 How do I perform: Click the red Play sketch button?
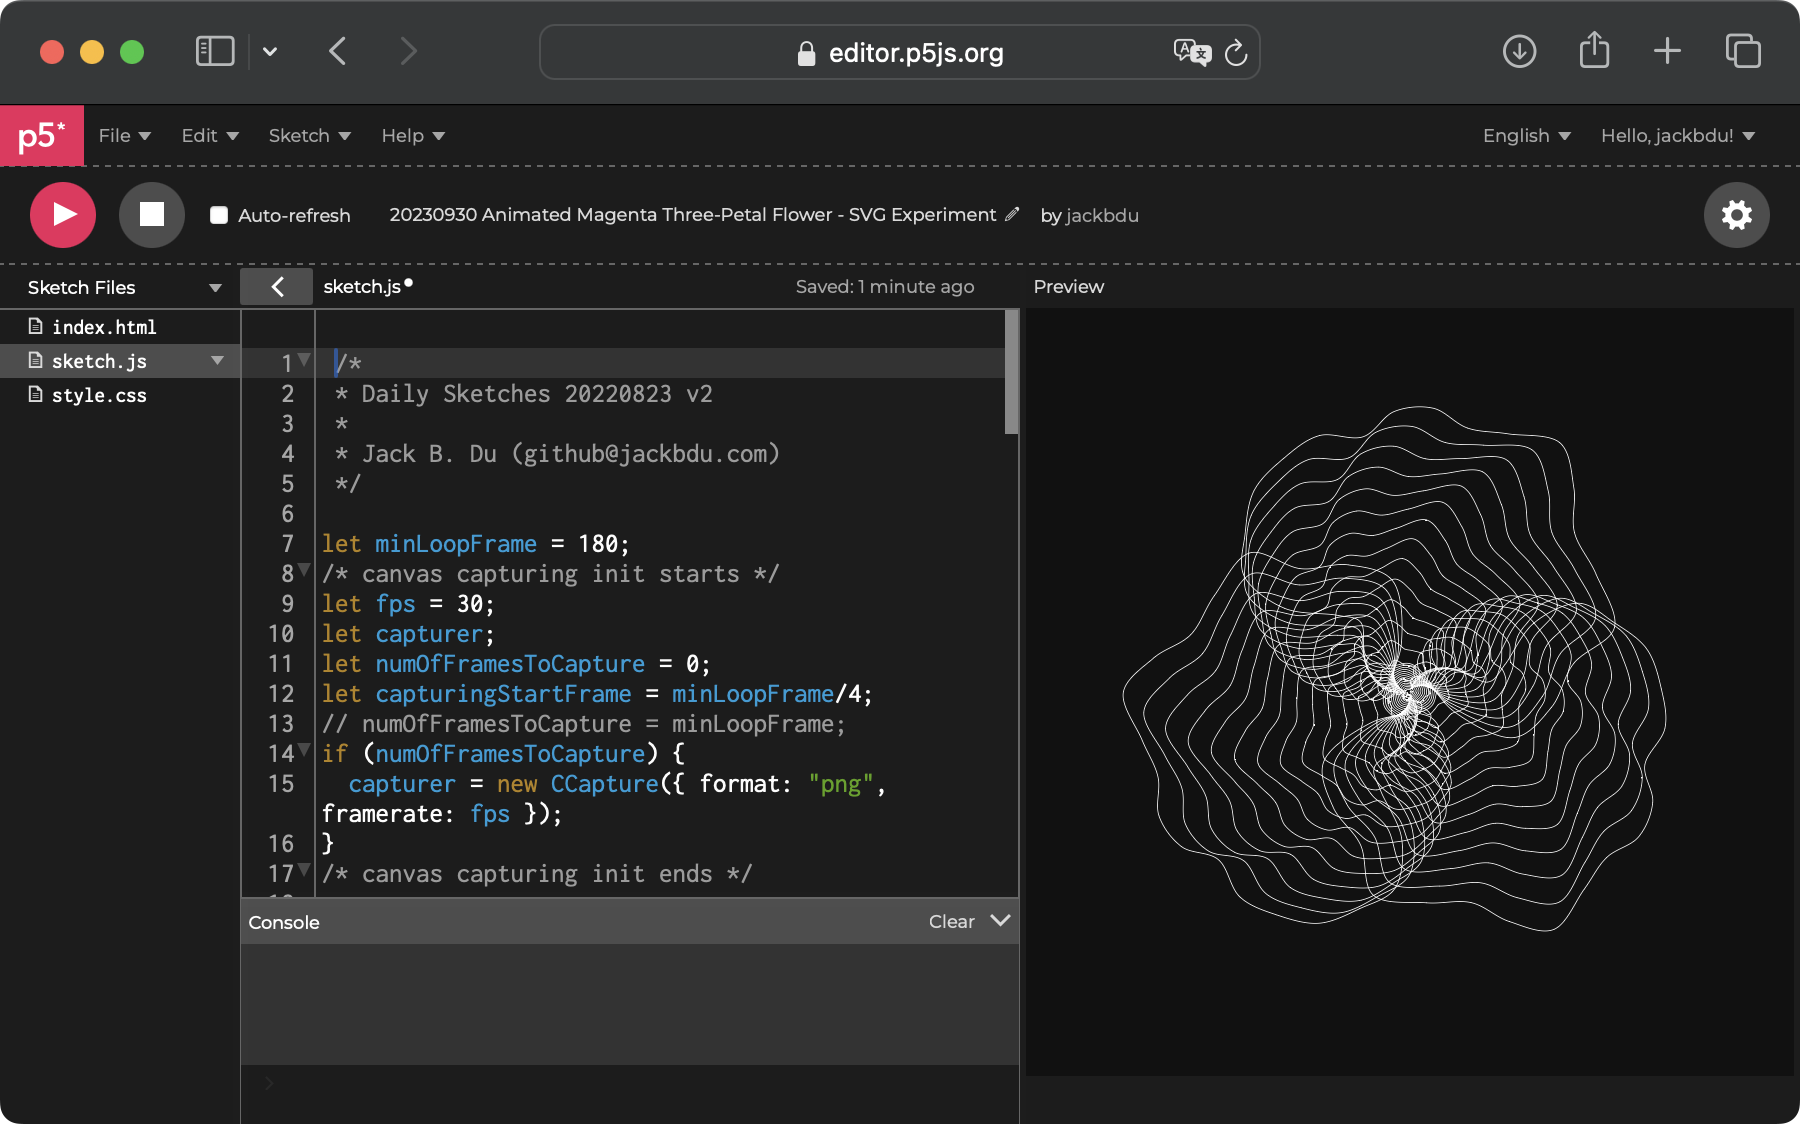coord(63,215)
